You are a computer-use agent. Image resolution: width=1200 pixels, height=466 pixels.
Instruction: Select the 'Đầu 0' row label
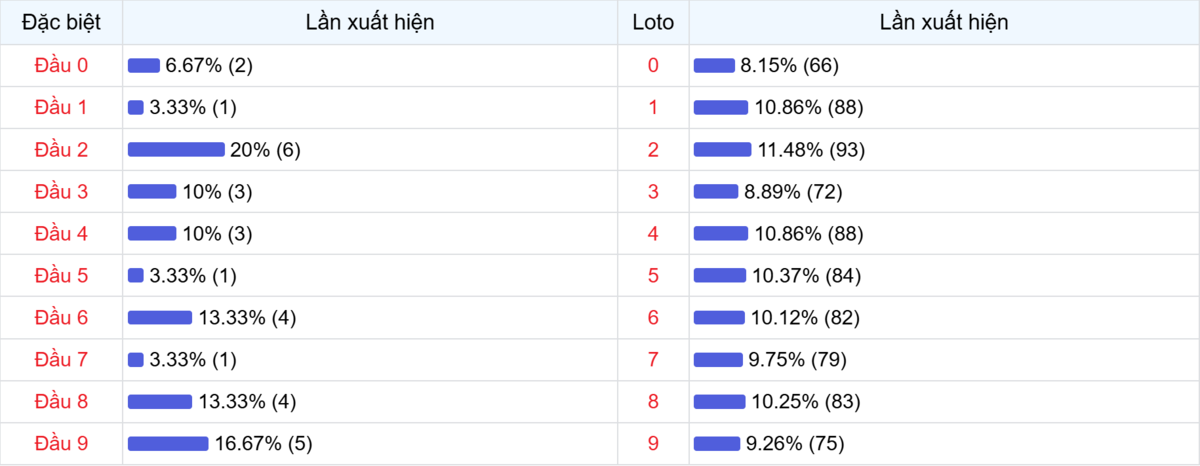(61, 66)
